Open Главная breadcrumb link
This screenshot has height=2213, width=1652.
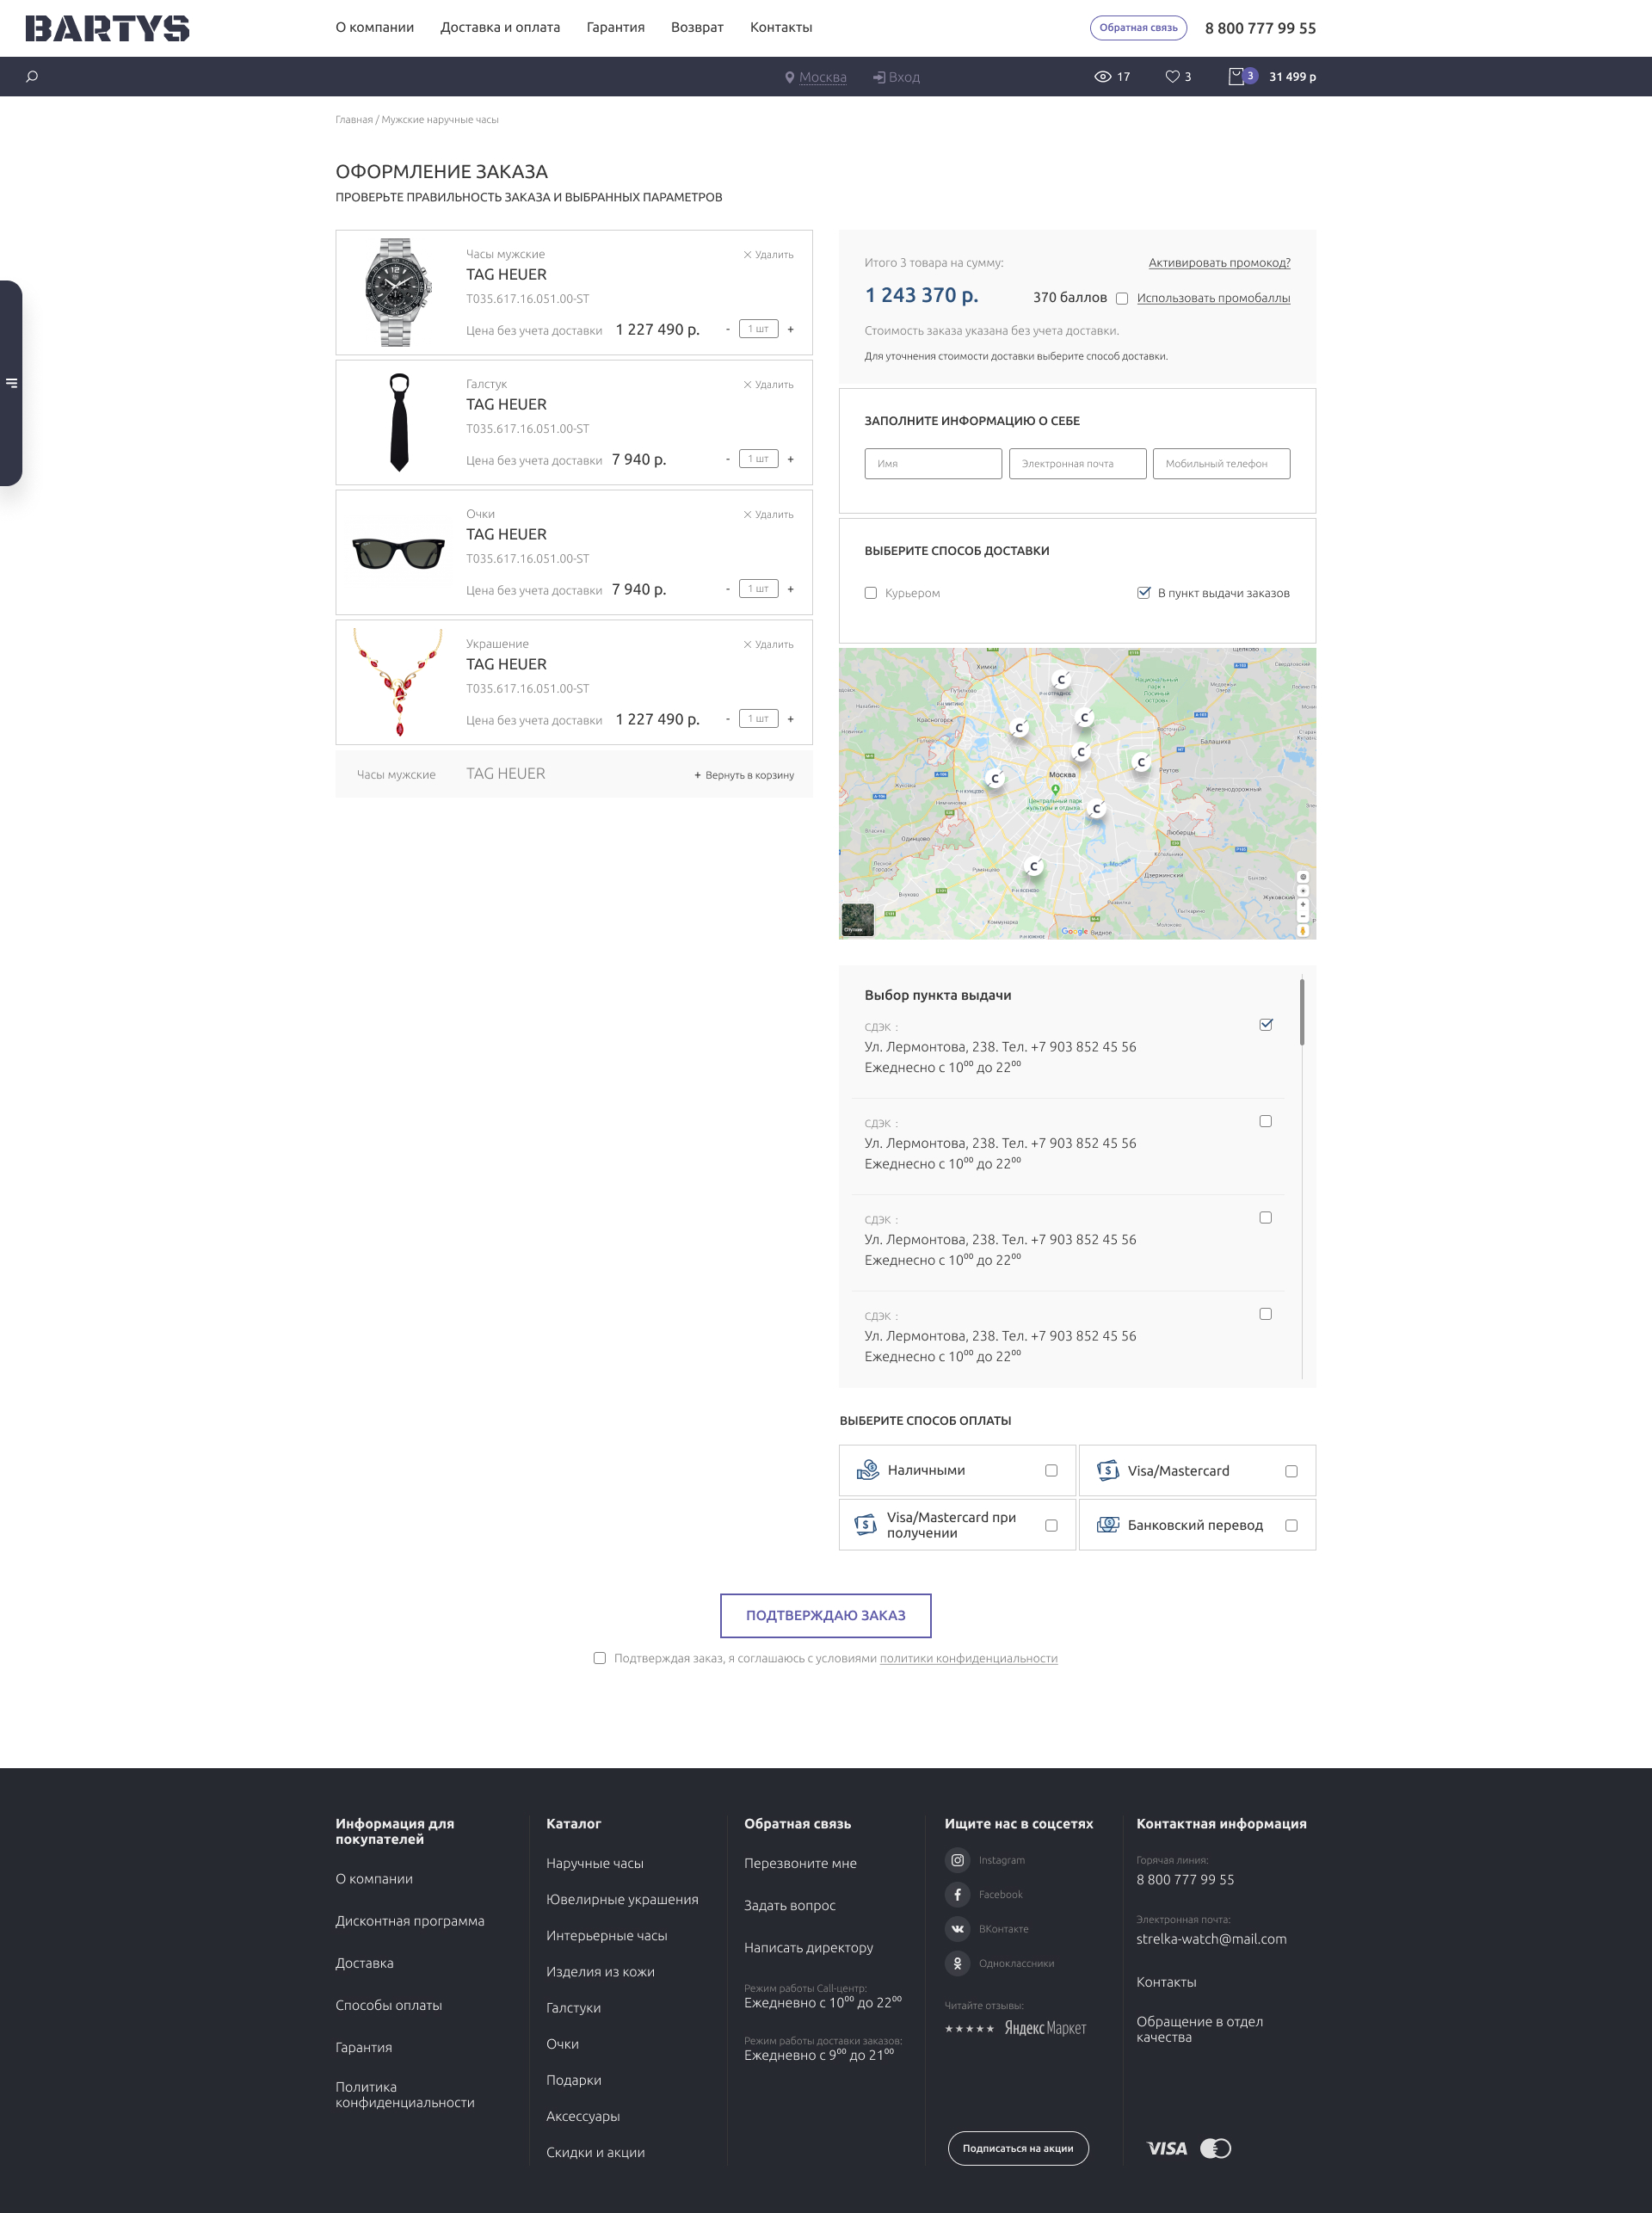[x=354, y=120]
